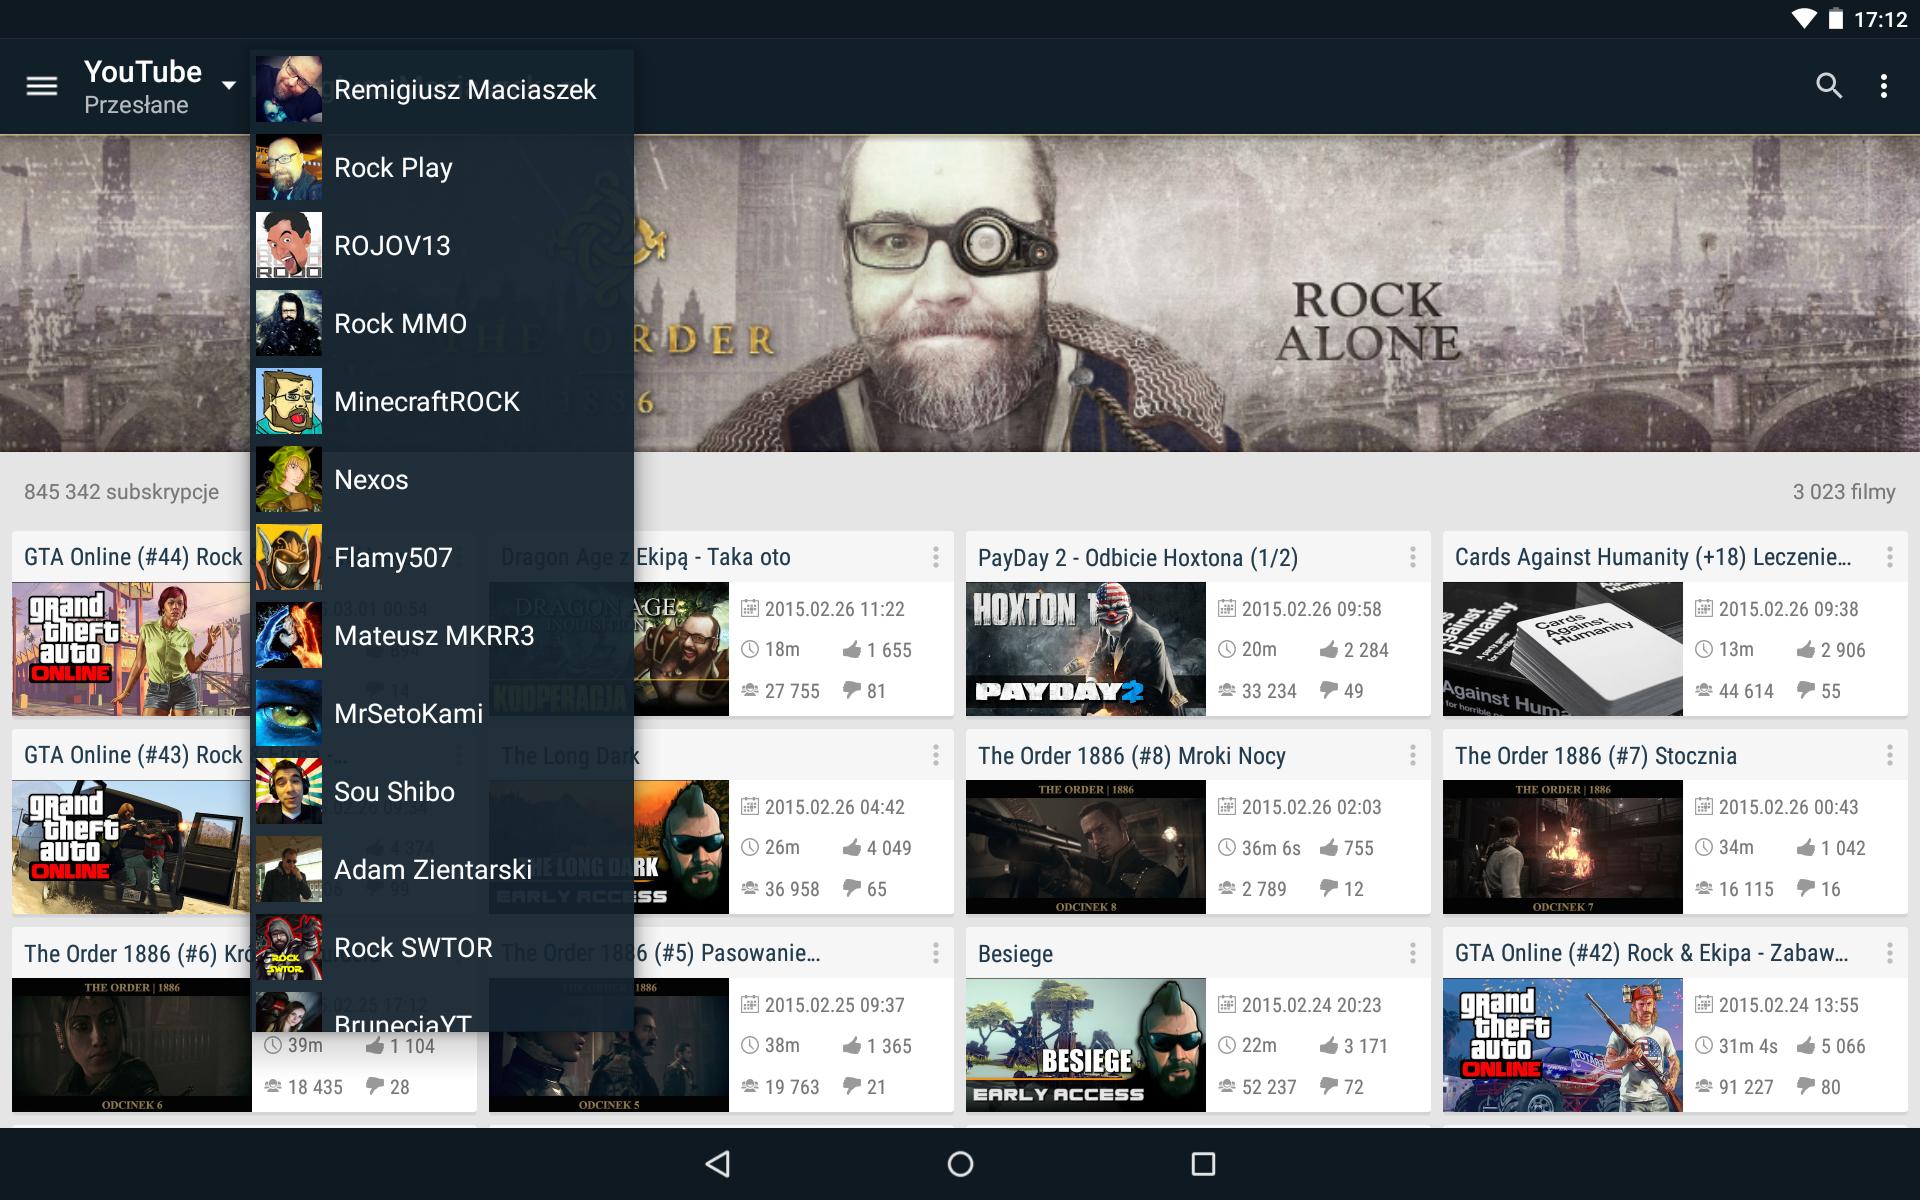1920x1200 pixels.
Task: Collapse the YouTube channel dropdown arrow
Action: 229,86
